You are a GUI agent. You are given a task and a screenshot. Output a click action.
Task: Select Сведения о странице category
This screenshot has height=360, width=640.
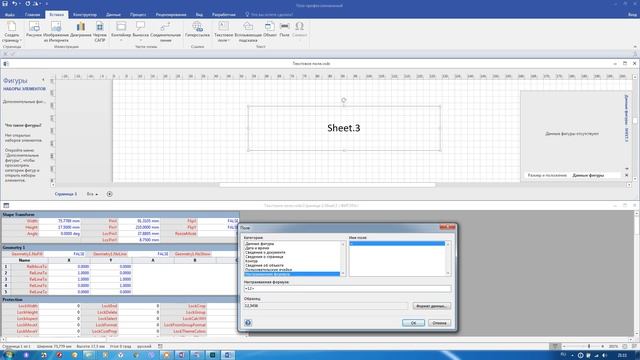click(264, 257)
